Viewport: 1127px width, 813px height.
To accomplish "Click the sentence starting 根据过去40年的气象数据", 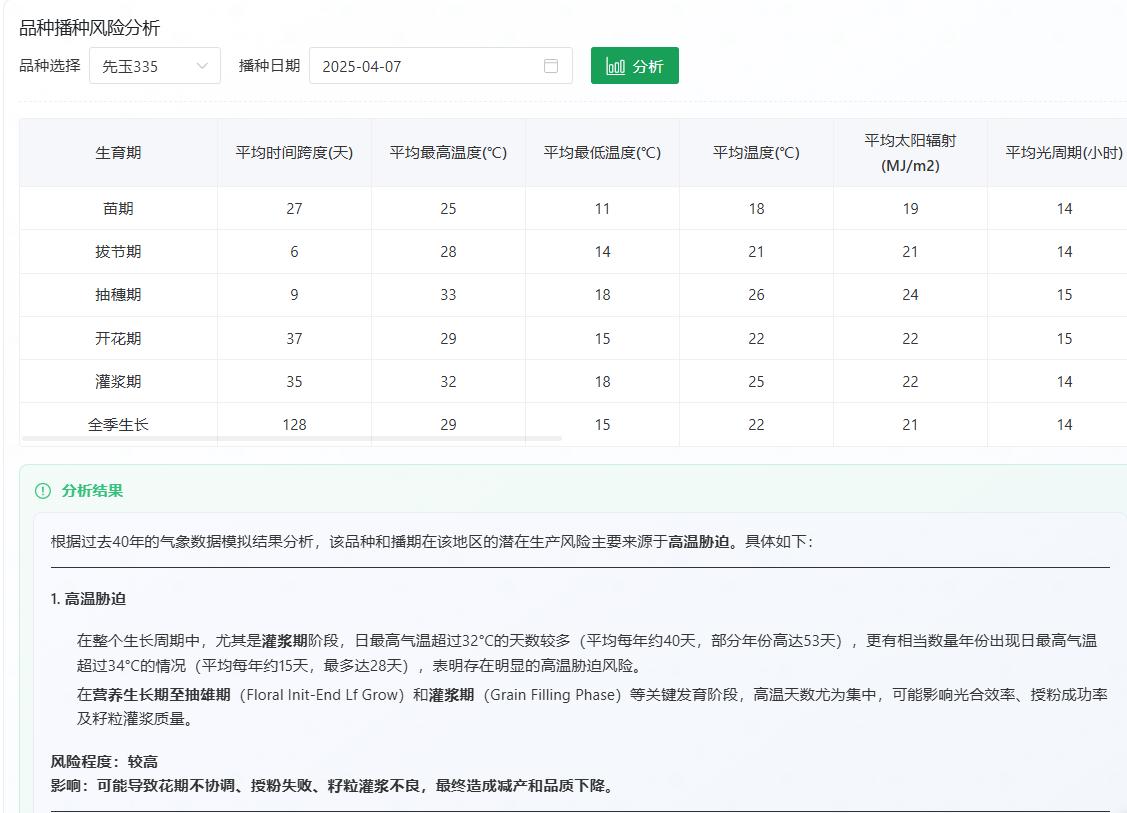I will click(431, 541).
